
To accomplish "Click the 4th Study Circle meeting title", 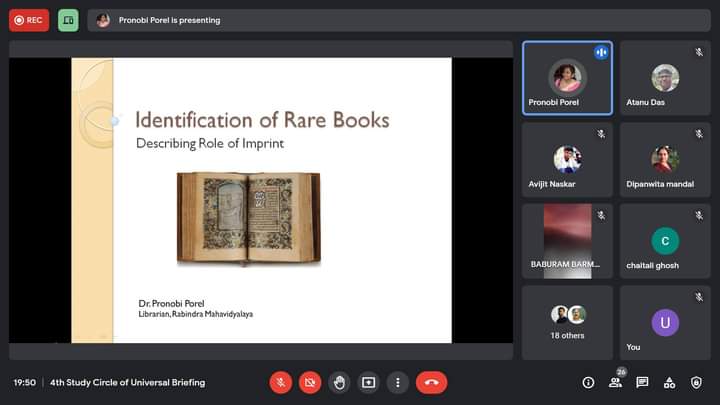I will coord(128,382).
